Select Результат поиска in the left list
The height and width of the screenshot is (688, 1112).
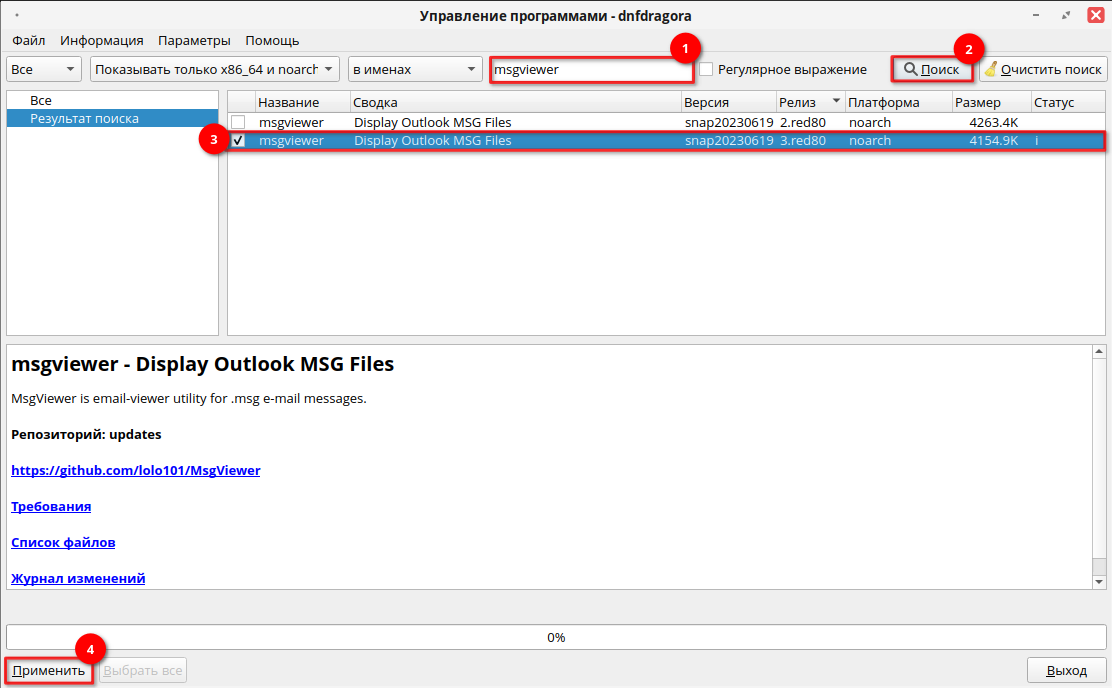(x=84, y=119)
